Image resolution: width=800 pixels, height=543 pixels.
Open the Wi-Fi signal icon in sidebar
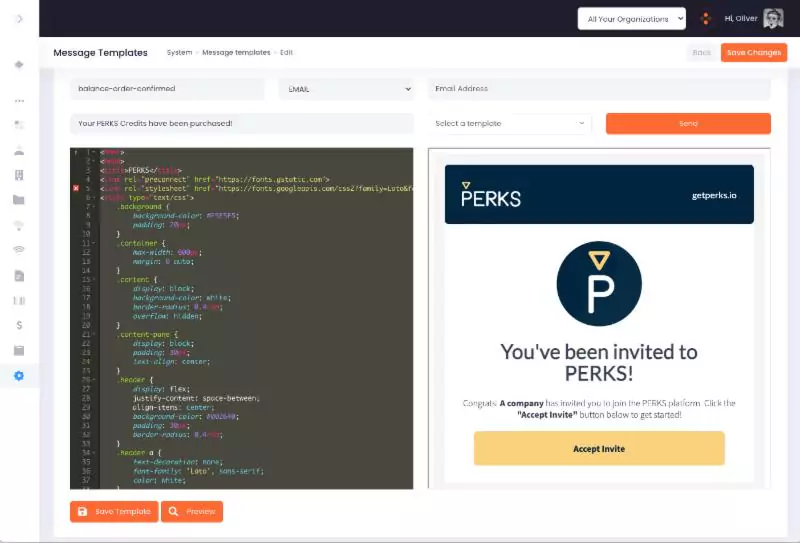(19, 225)
